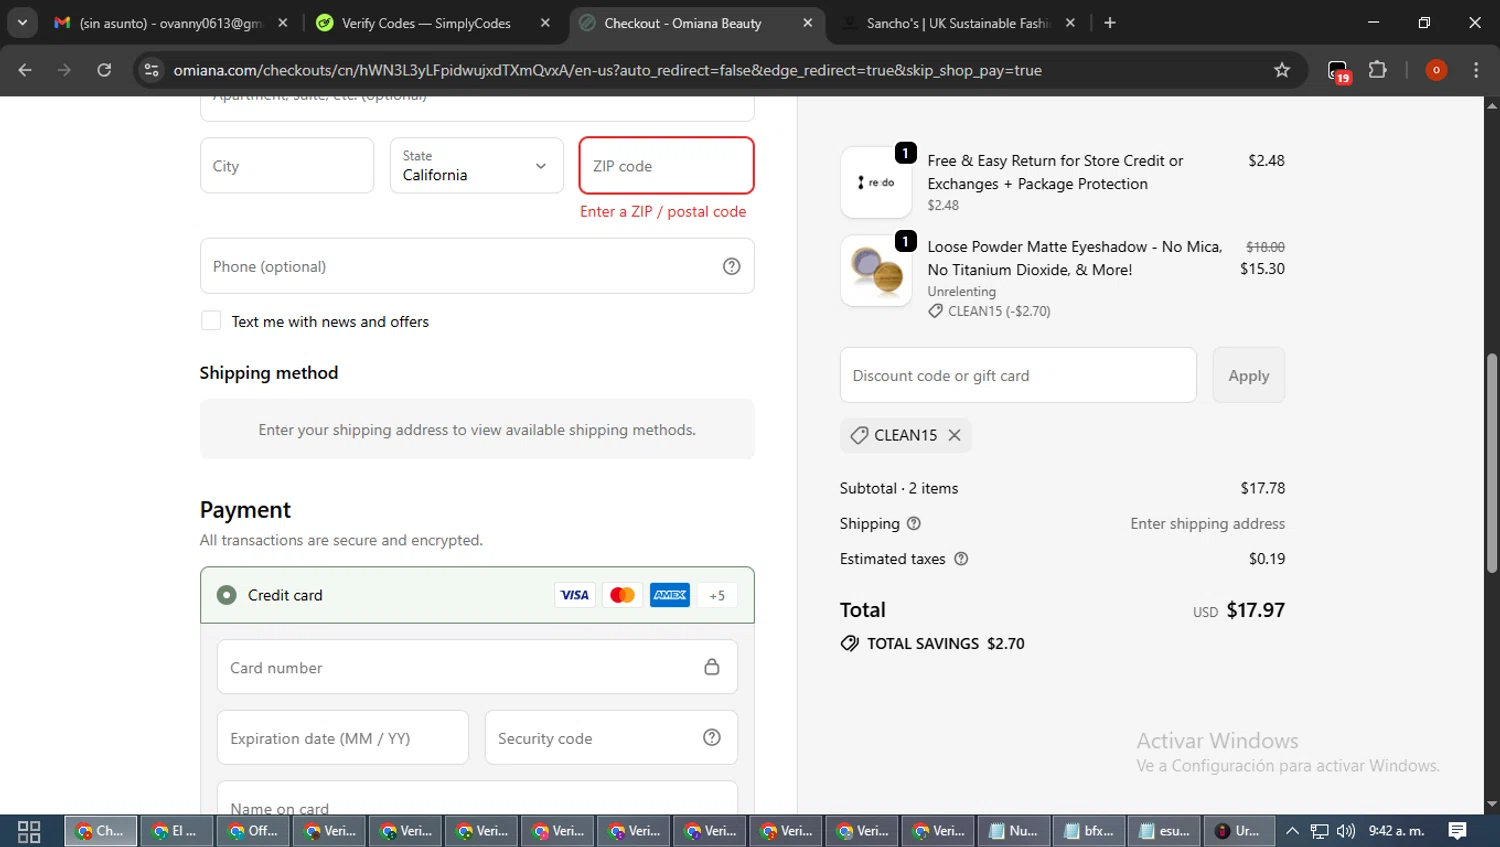Check Text me with news and offers

click(211, 320)
